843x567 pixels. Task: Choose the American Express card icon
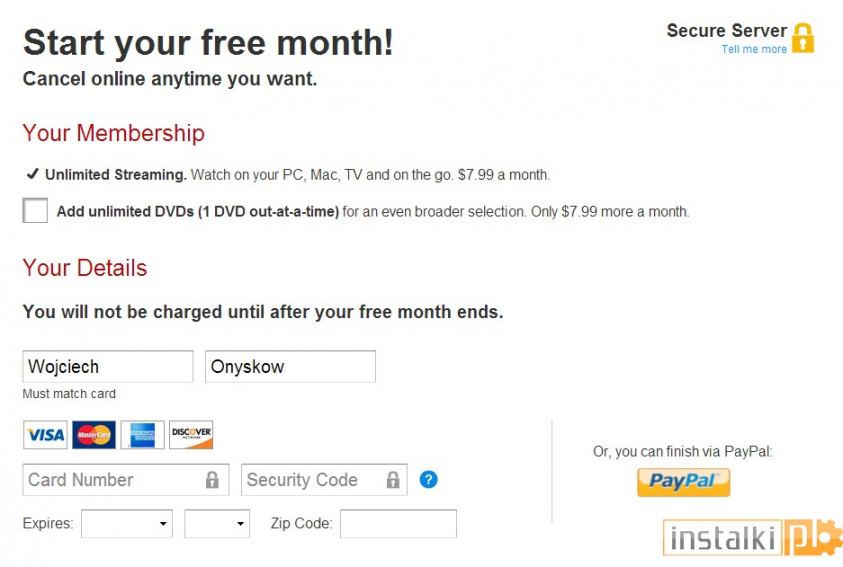(142, 435)
